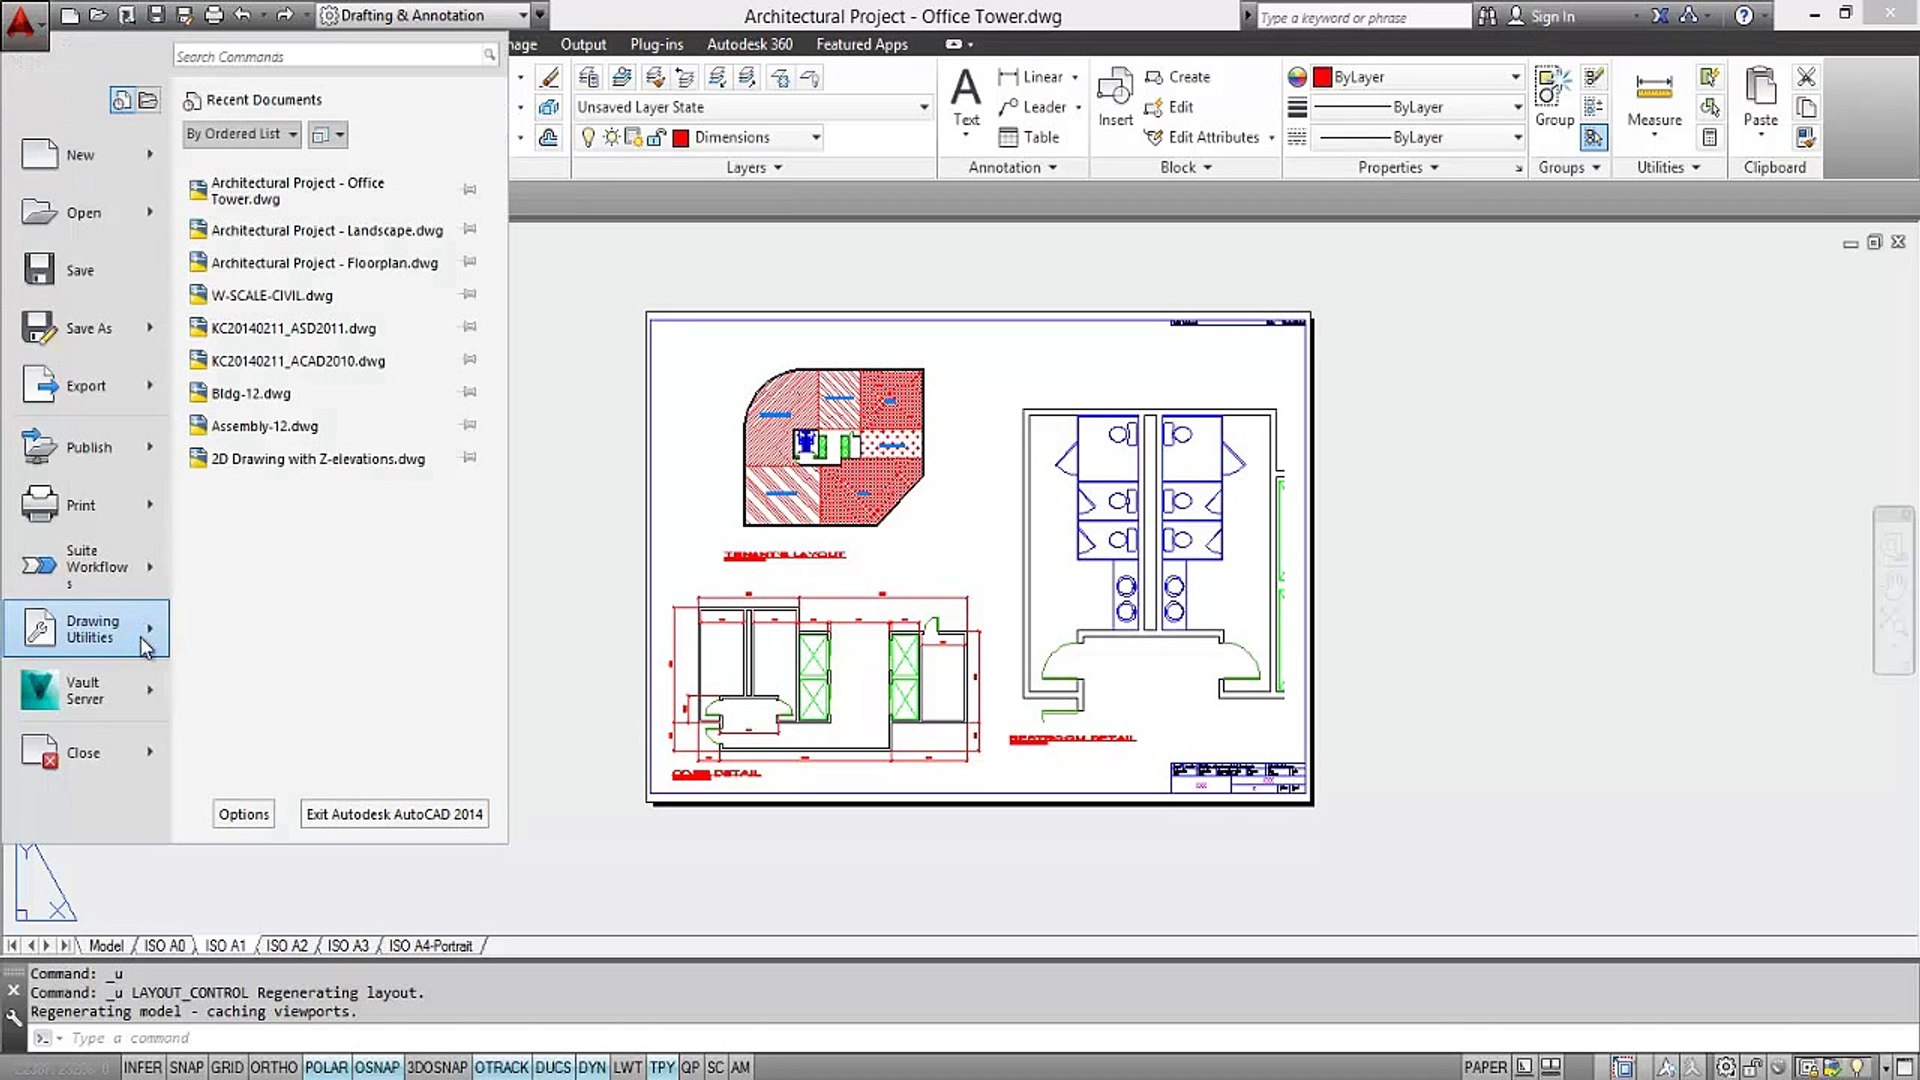The image size is (1920, 1080).
Task: Click the Table annotation icon
Action: (1008, 137)
